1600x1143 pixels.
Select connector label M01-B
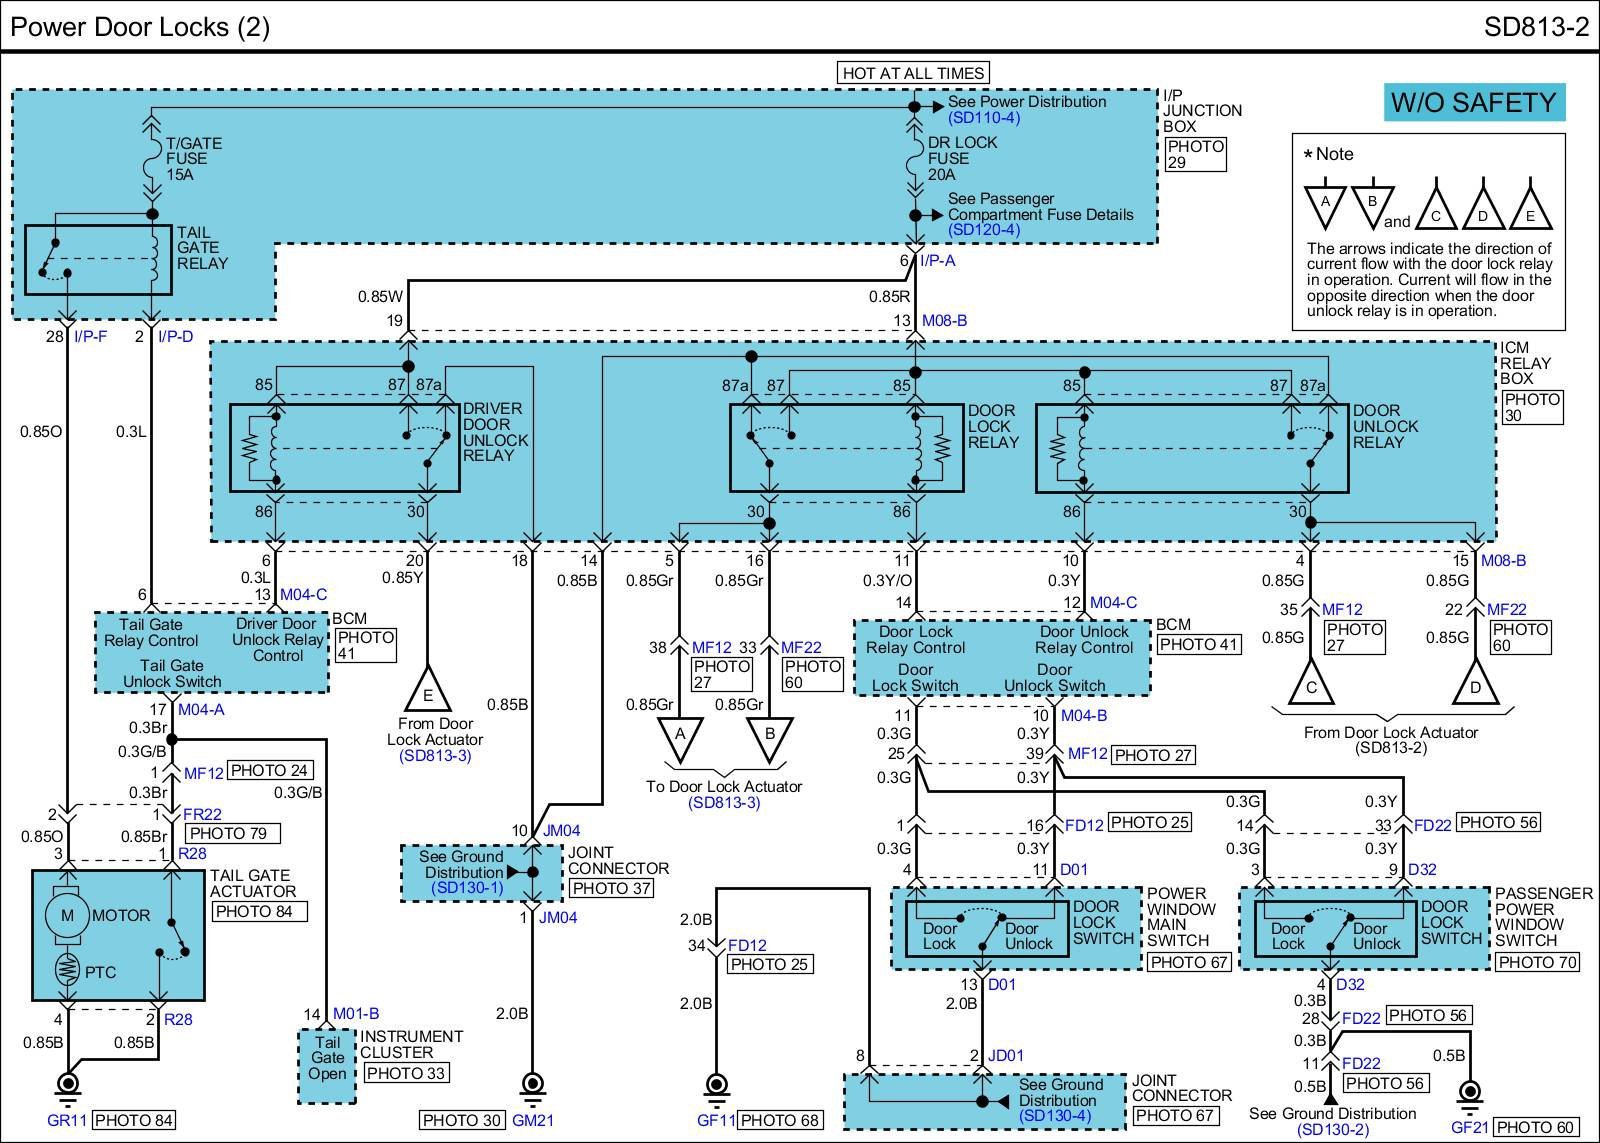356,1014
